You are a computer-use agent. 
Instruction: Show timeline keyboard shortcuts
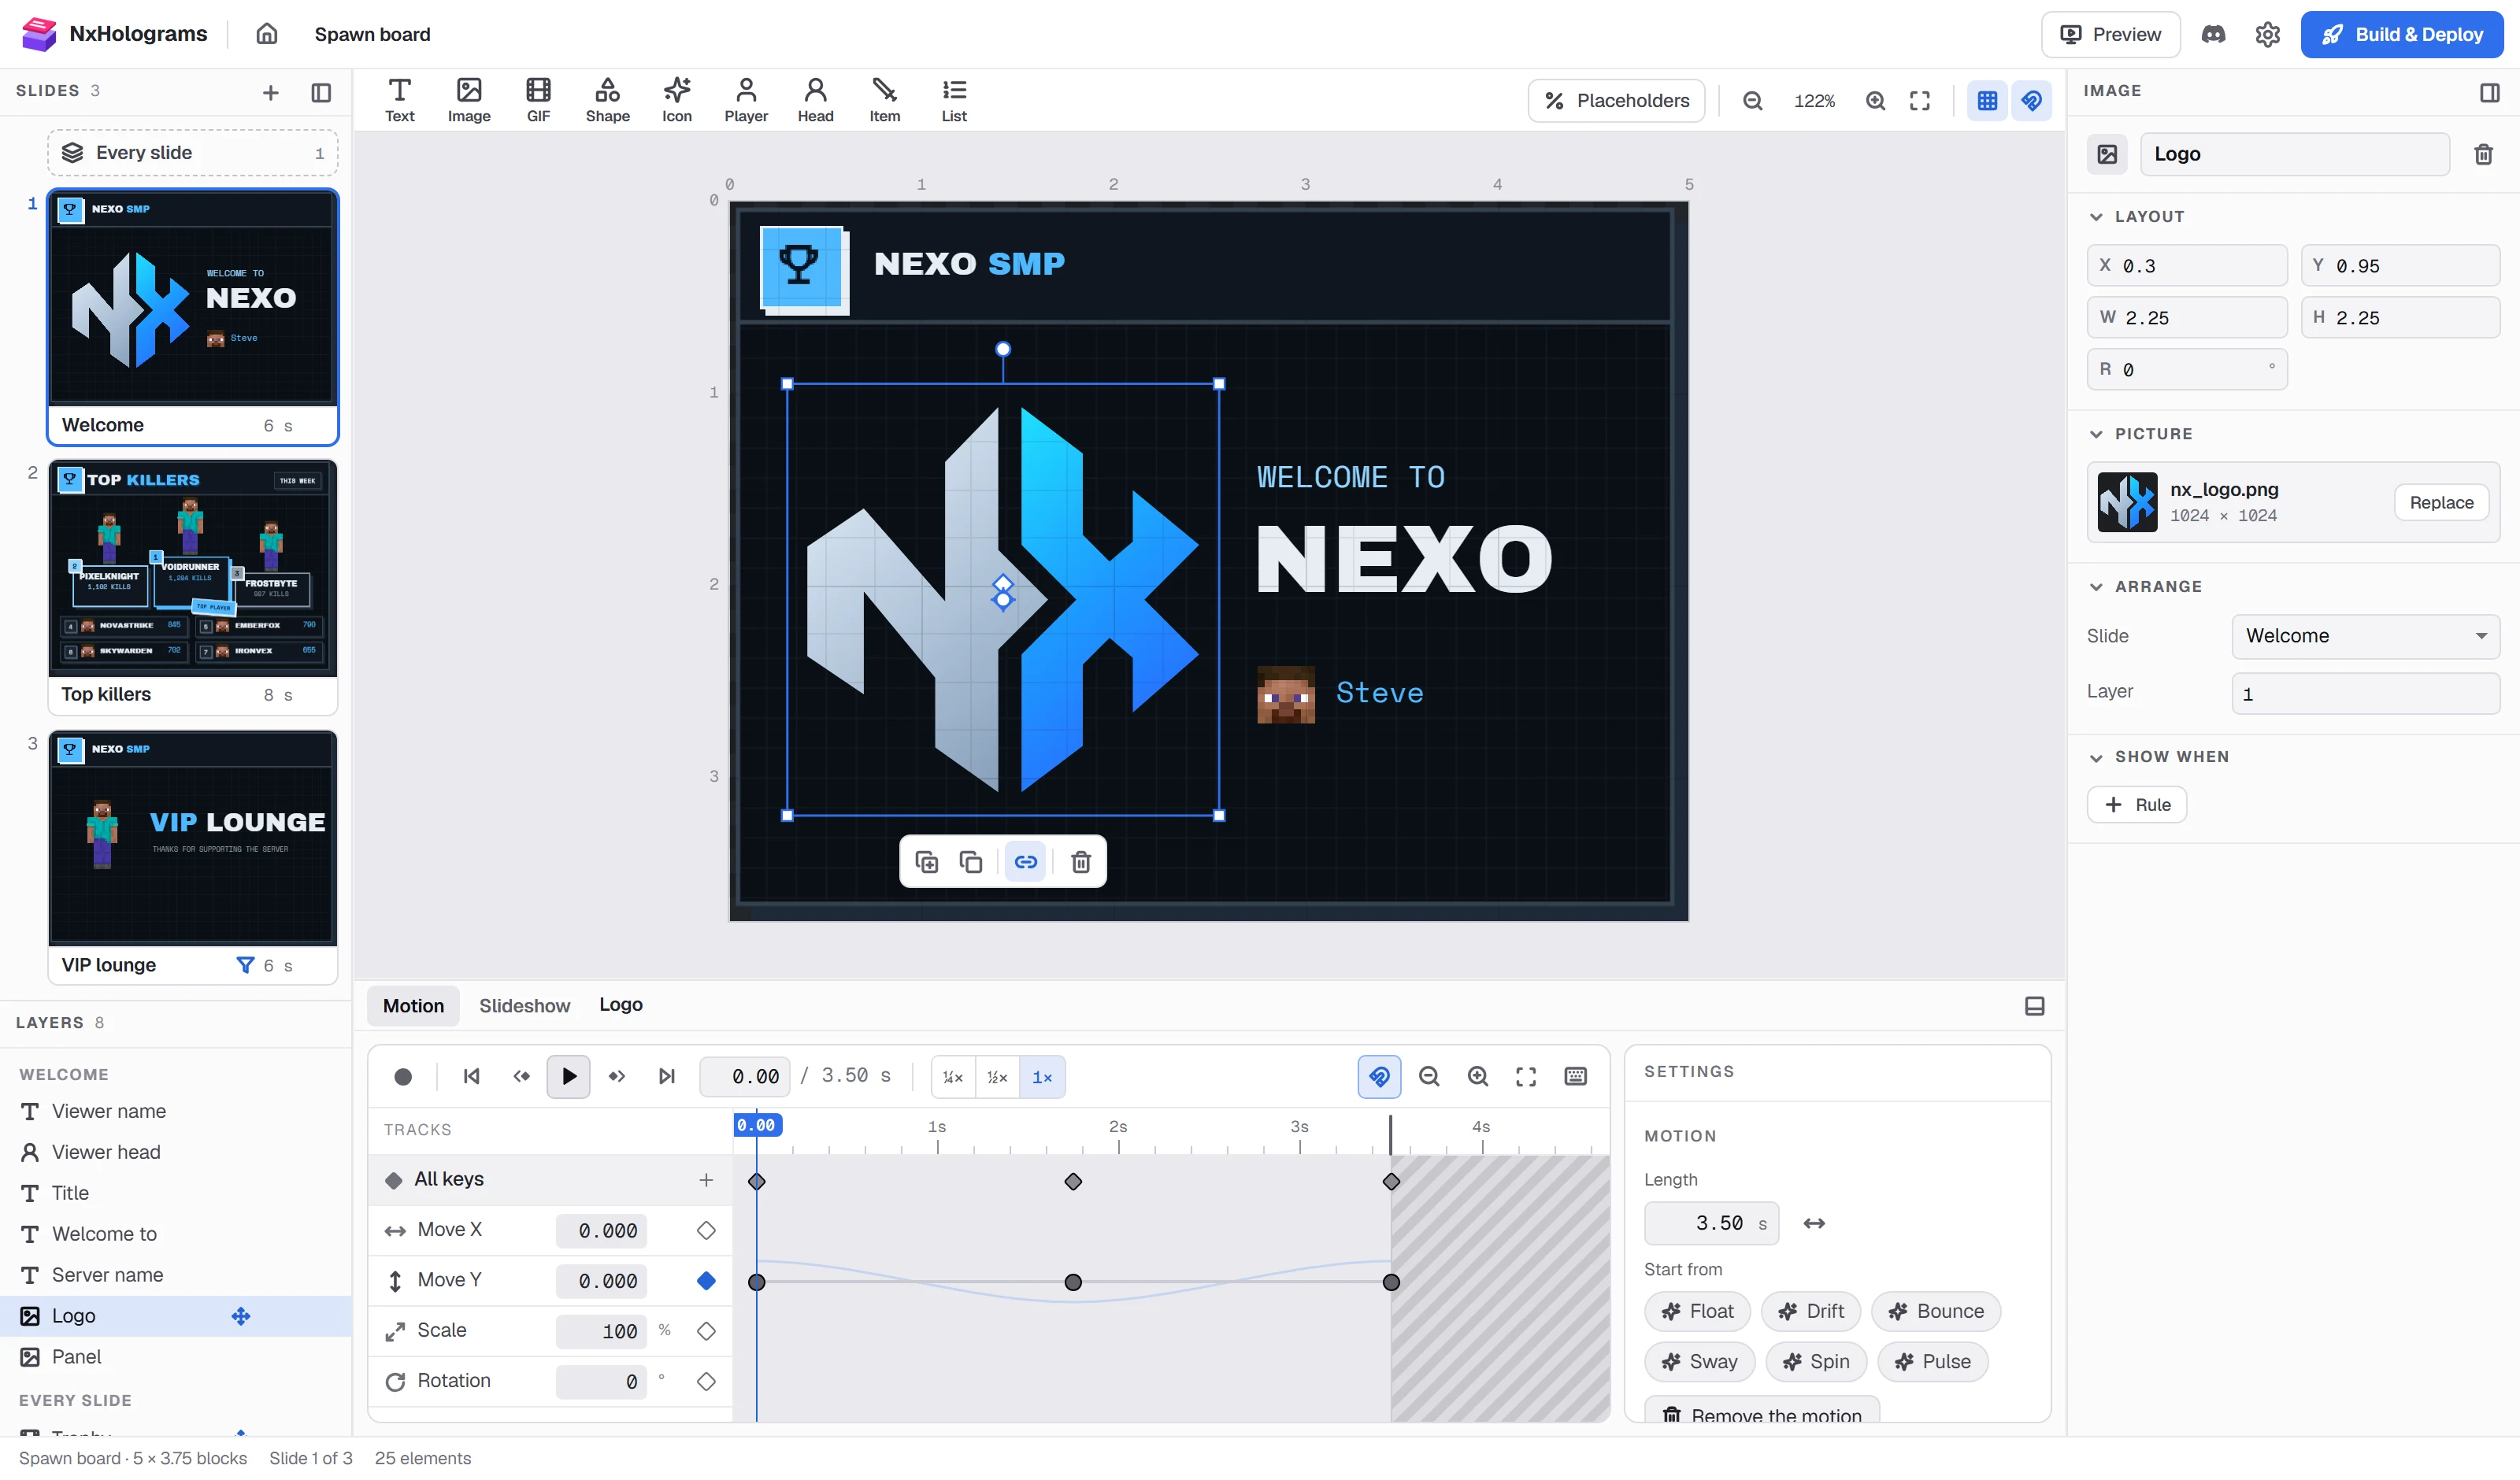[x=1575, y=1076]
